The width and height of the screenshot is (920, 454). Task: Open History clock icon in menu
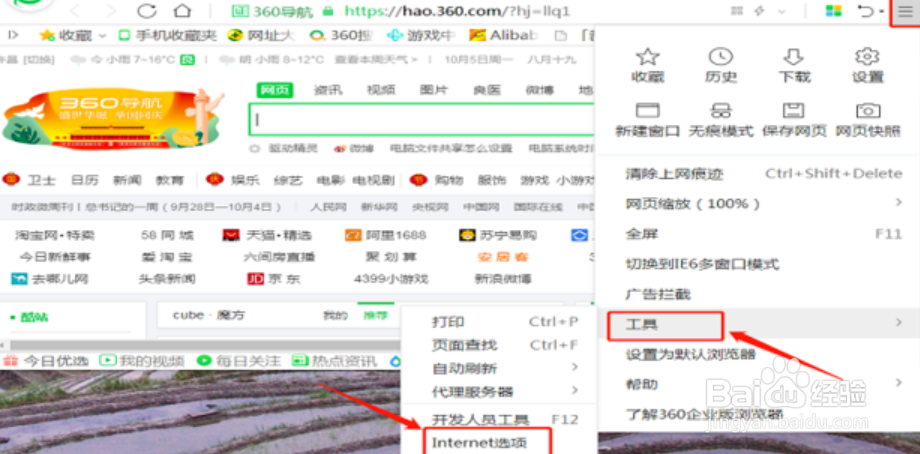click(721, 57)
